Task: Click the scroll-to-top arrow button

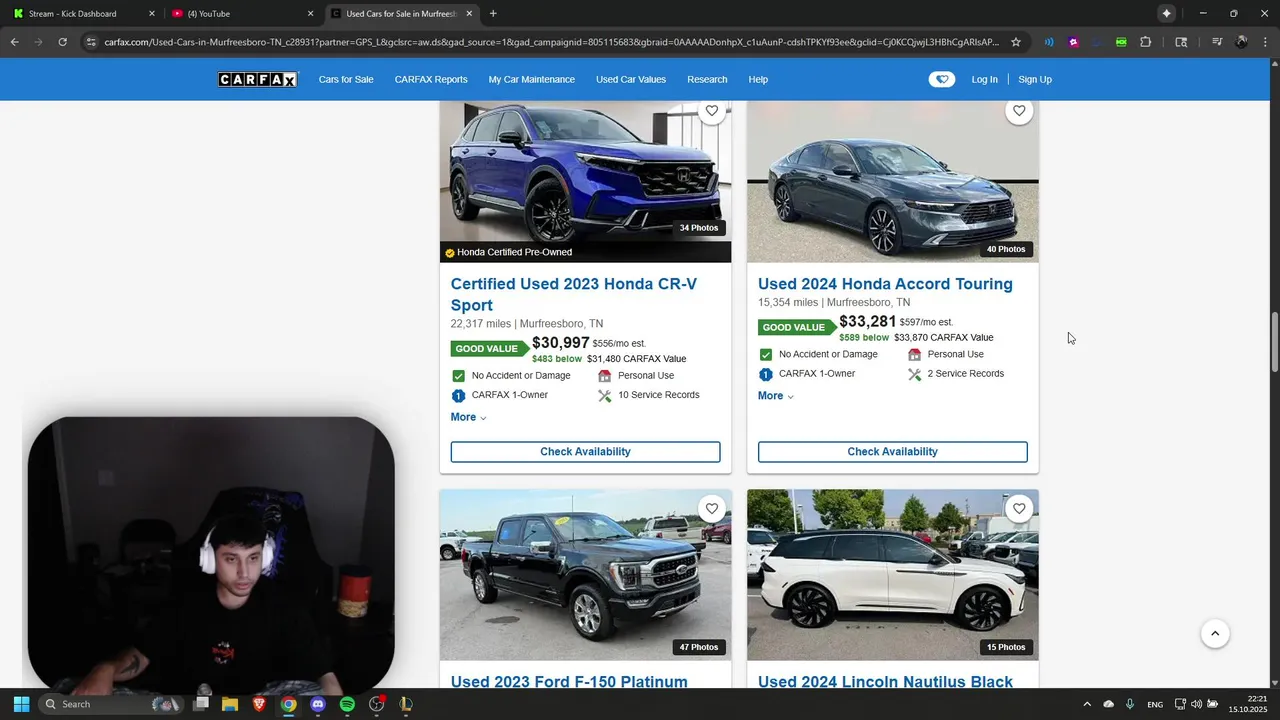Action: click(x=1215, y=634)
